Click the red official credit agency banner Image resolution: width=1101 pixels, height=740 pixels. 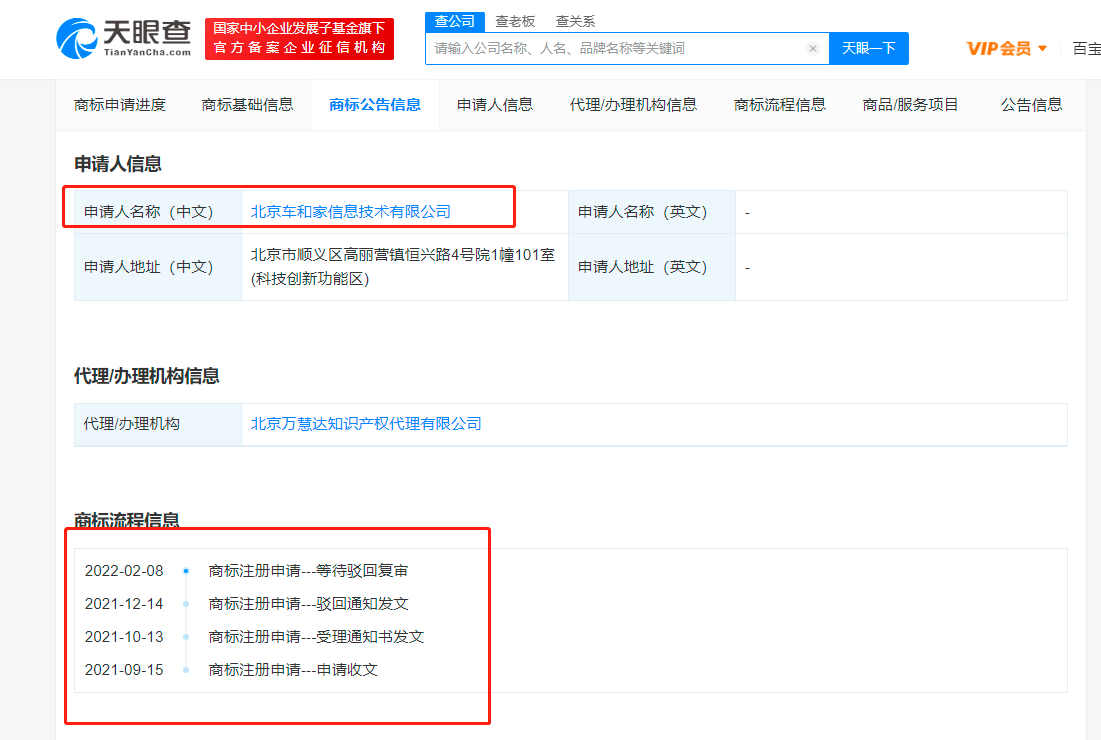point(299,39)
